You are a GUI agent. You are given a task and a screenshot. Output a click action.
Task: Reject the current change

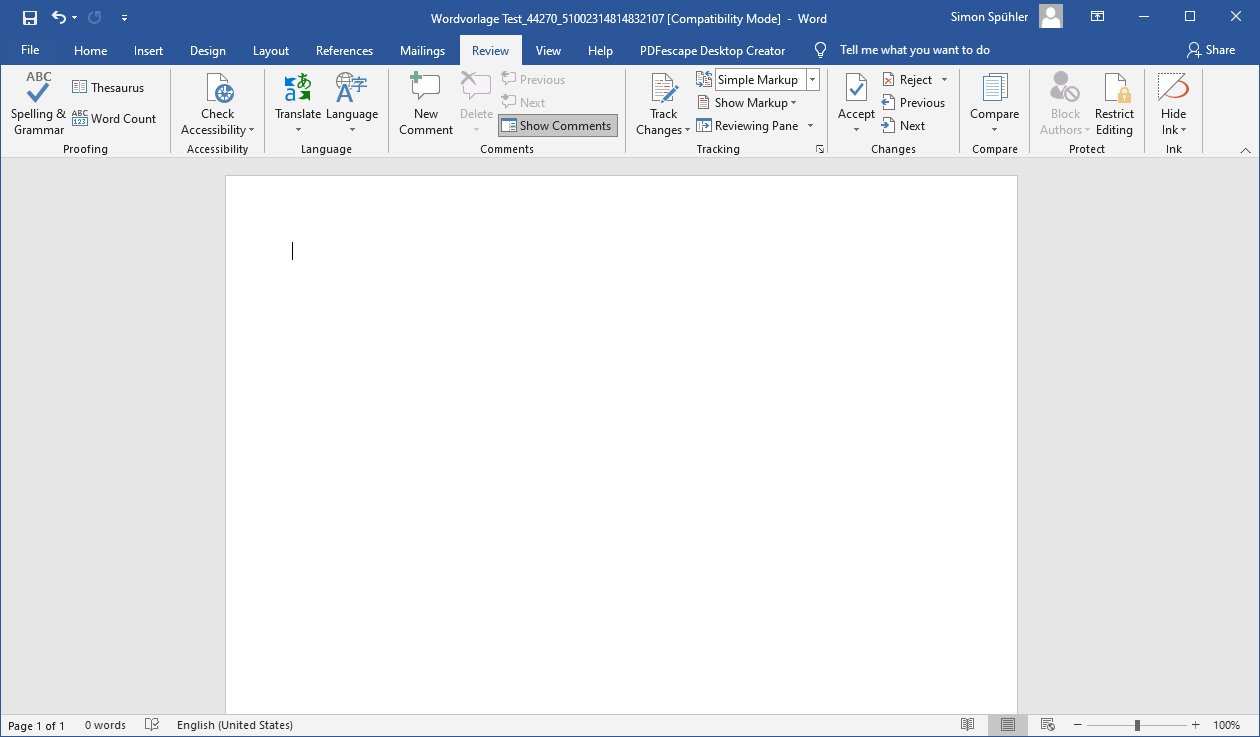pos(908,79)
